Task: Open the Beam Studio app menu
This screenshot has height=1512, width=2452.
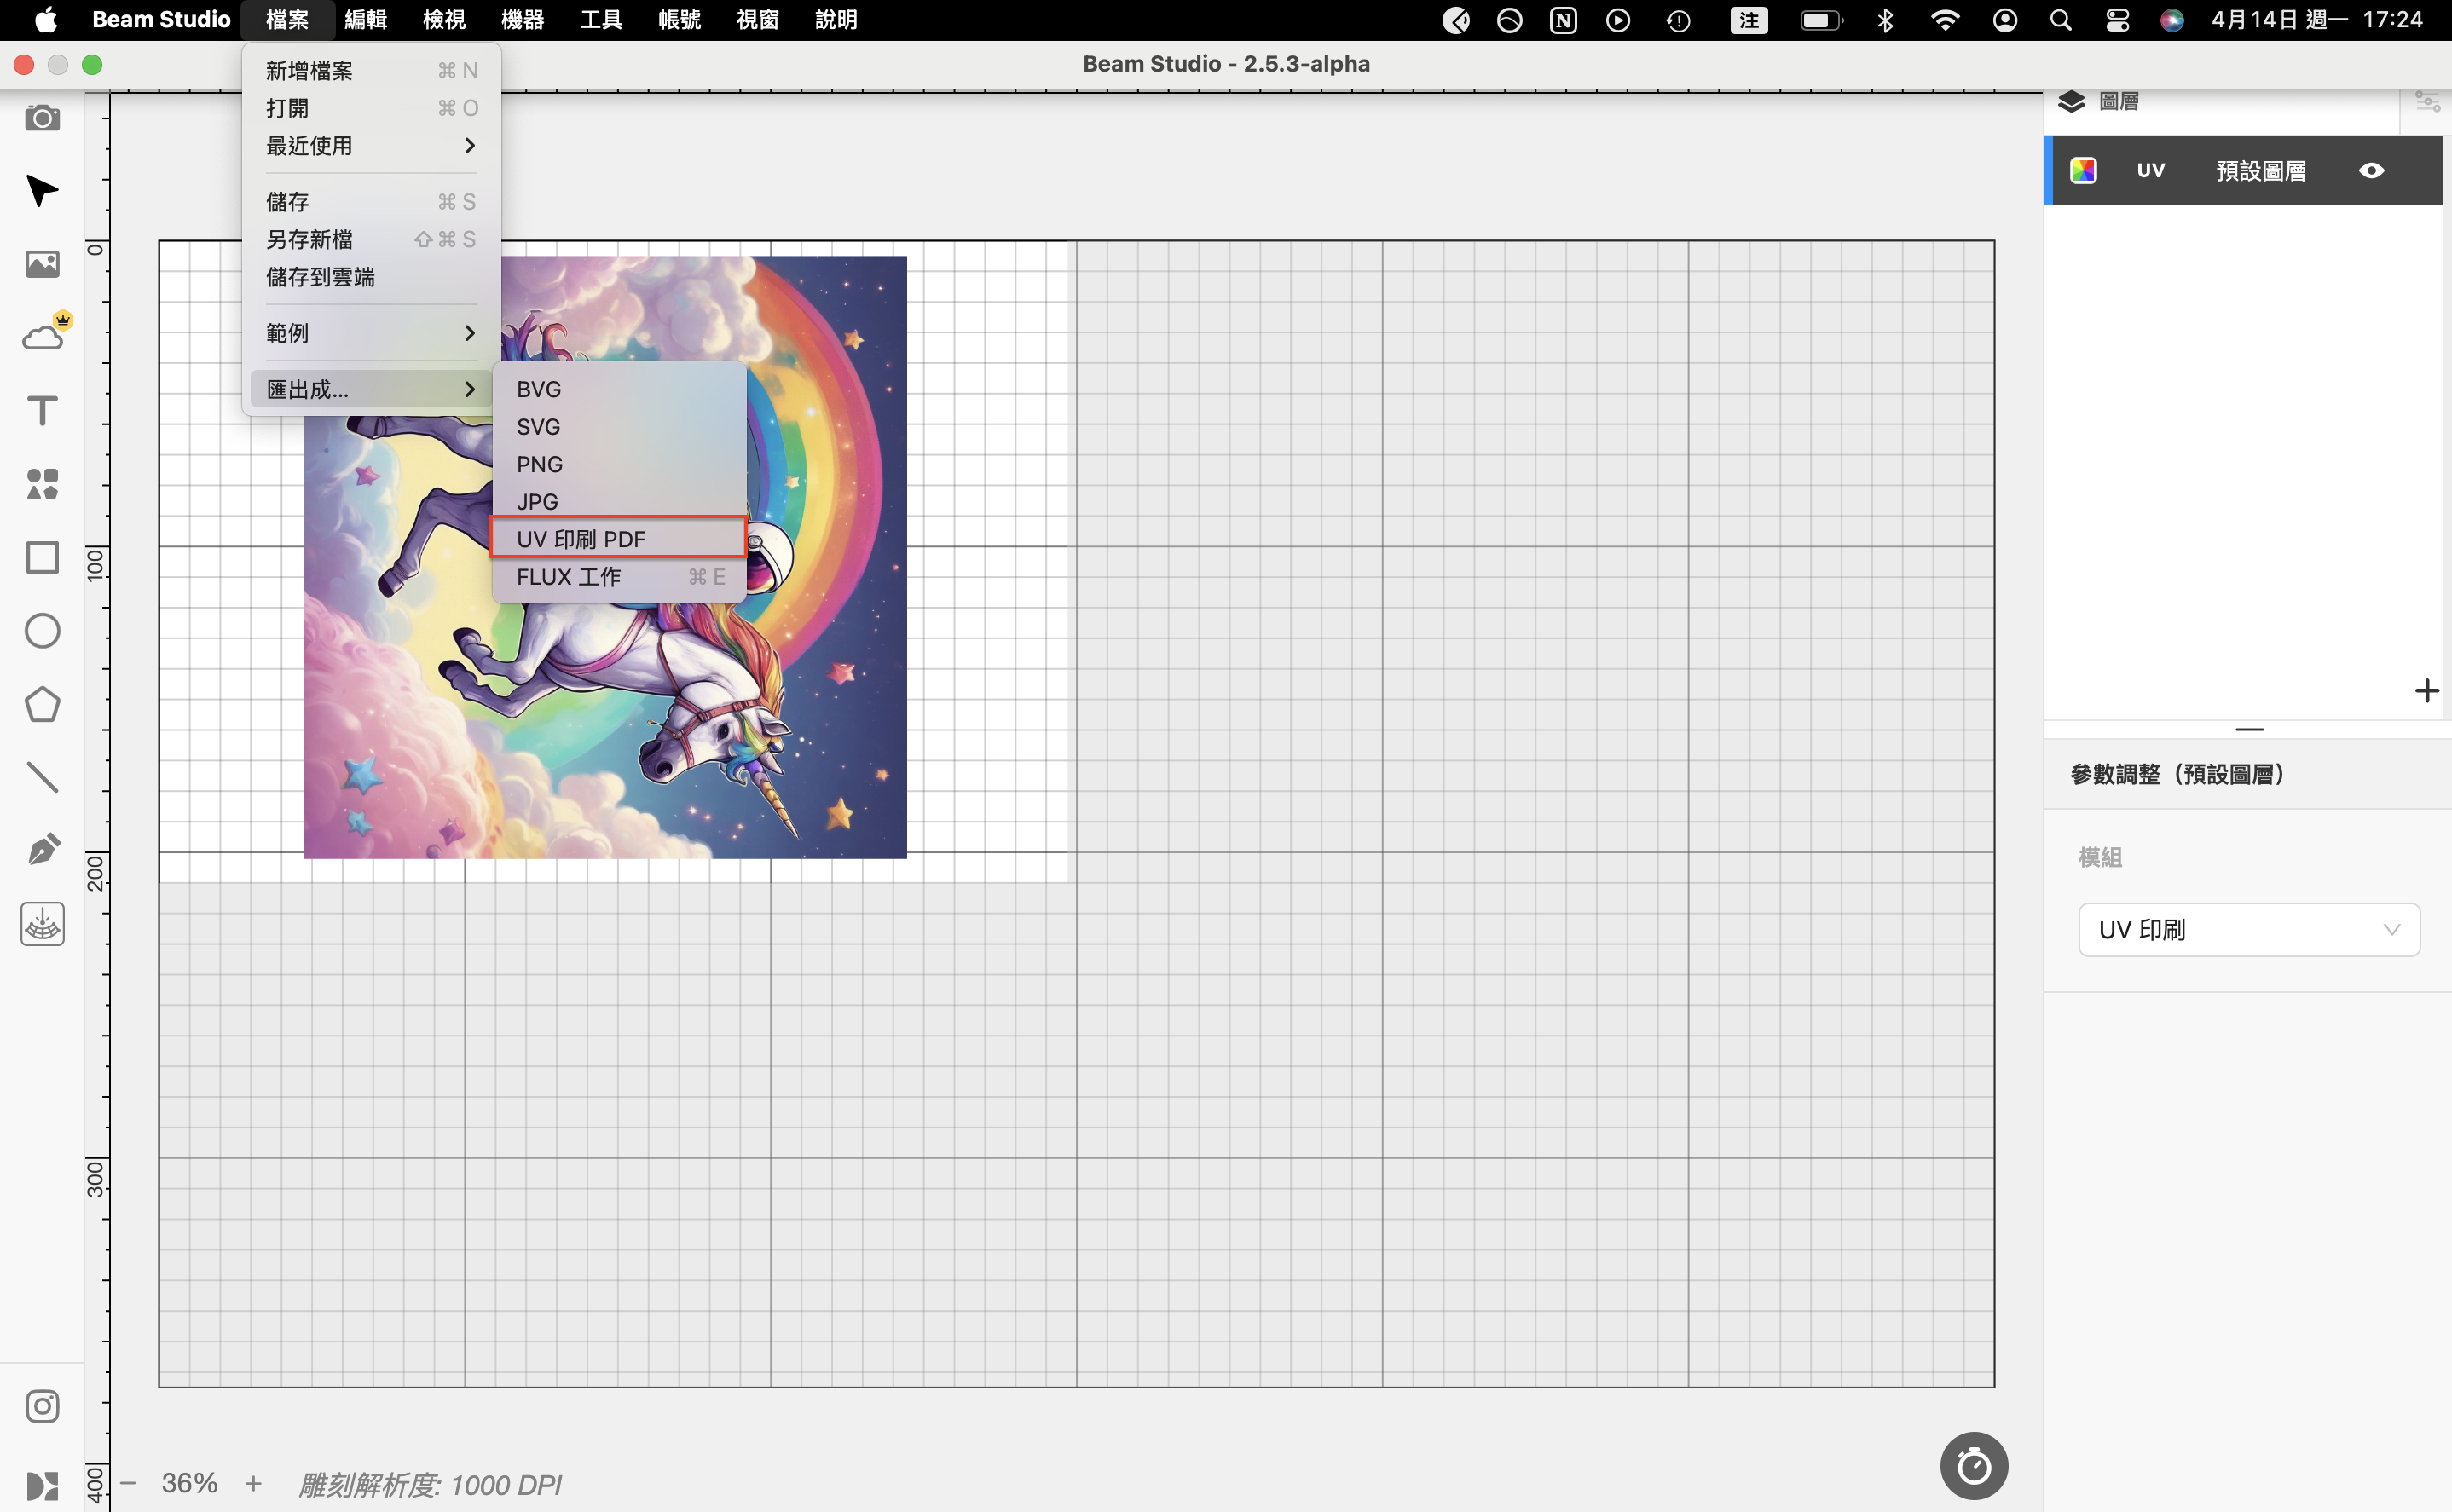Action: click(161, 20)
